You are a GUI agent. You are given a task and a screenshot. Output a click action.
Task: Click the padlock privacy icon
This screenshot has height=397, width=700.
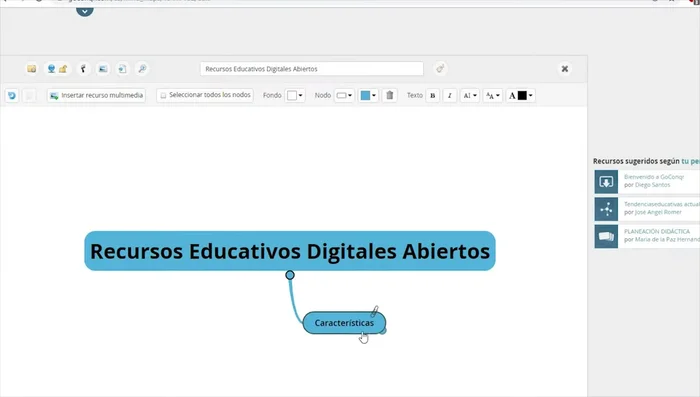[x=63, y=69]
